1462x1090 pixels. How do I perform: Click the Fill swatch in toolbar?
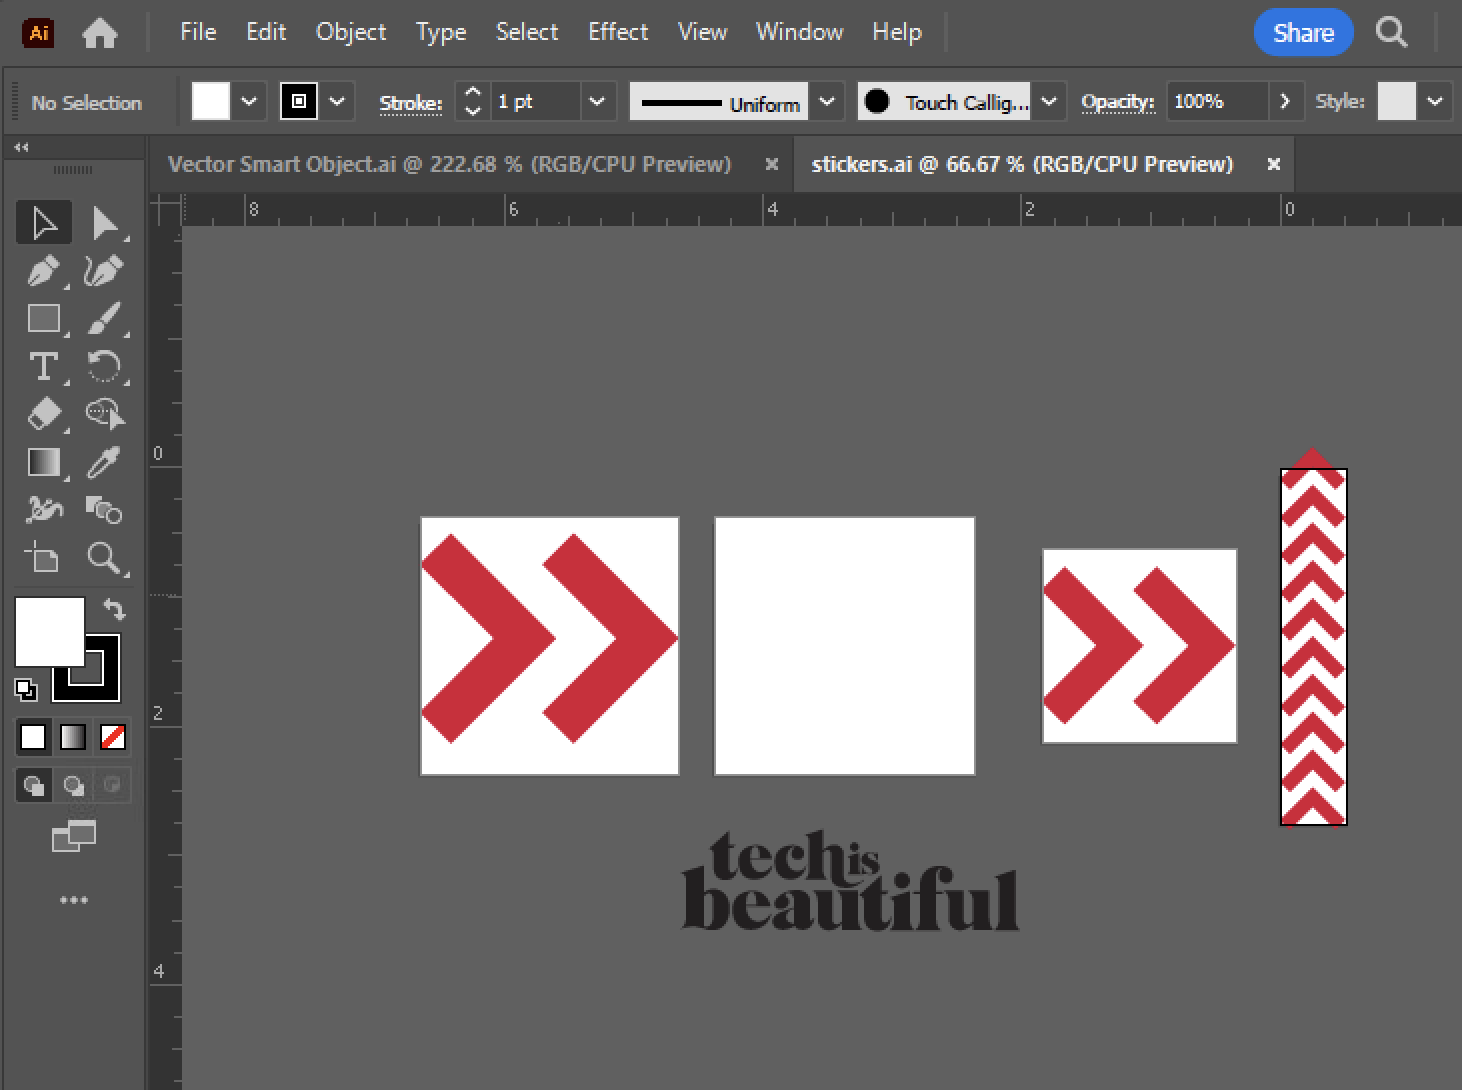tap(49, 632)
